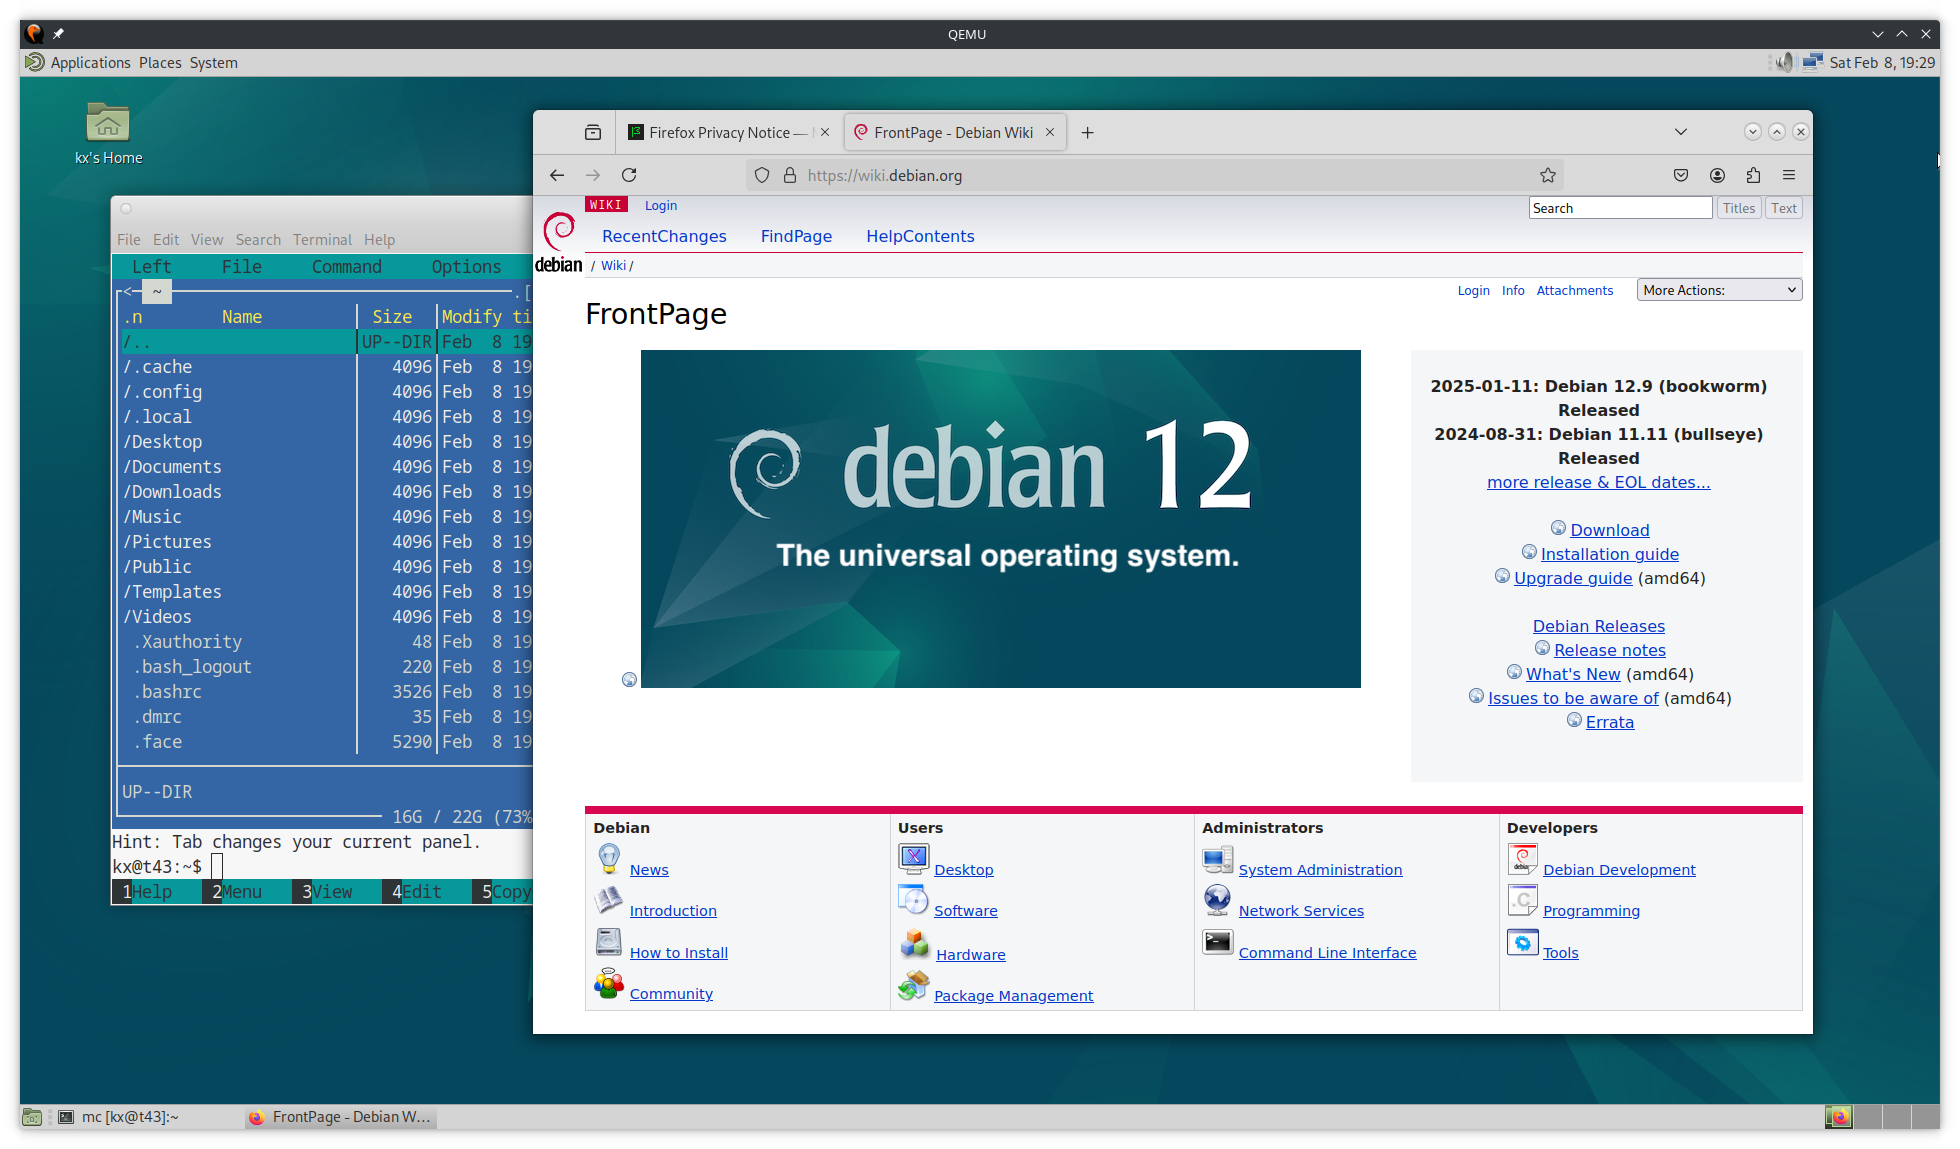Open the Firefox extensions puzzle icon
The image size is (1960, 1149).
(x=1753, y=175)
